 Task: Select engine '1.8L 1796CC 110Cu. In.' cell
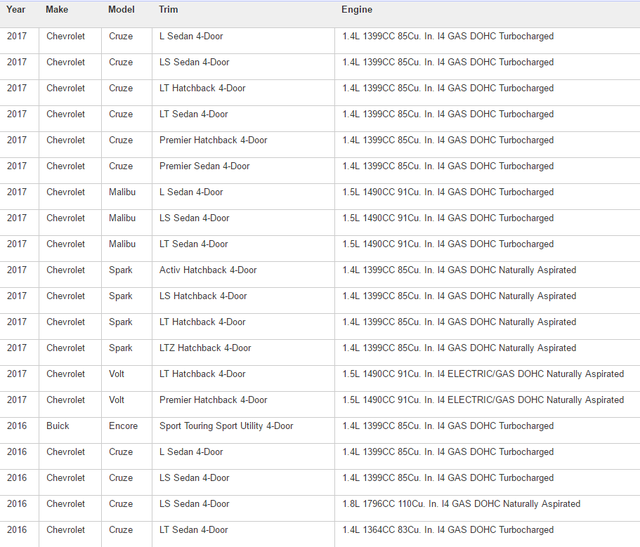(461, 504)
